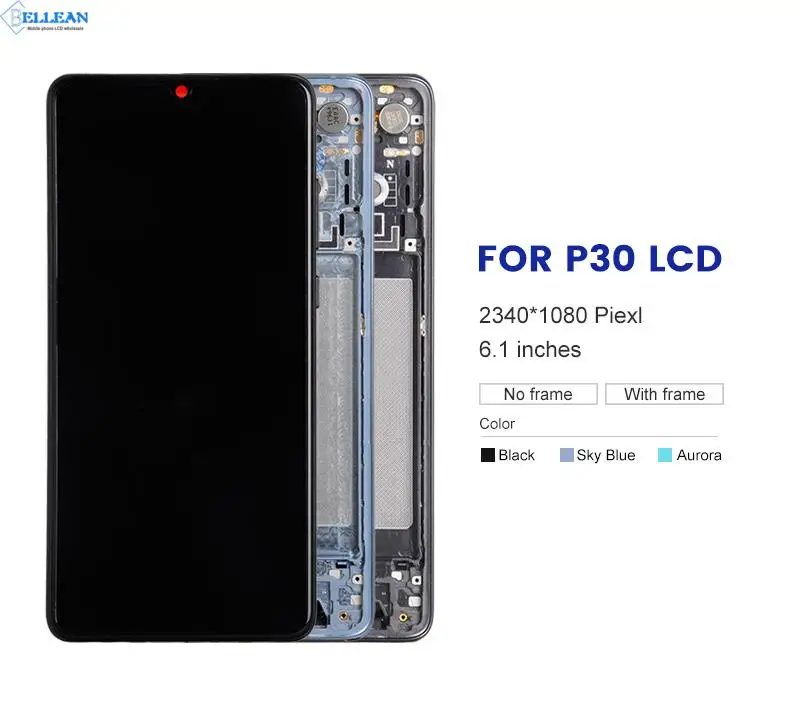Select the With frame option

664,394
